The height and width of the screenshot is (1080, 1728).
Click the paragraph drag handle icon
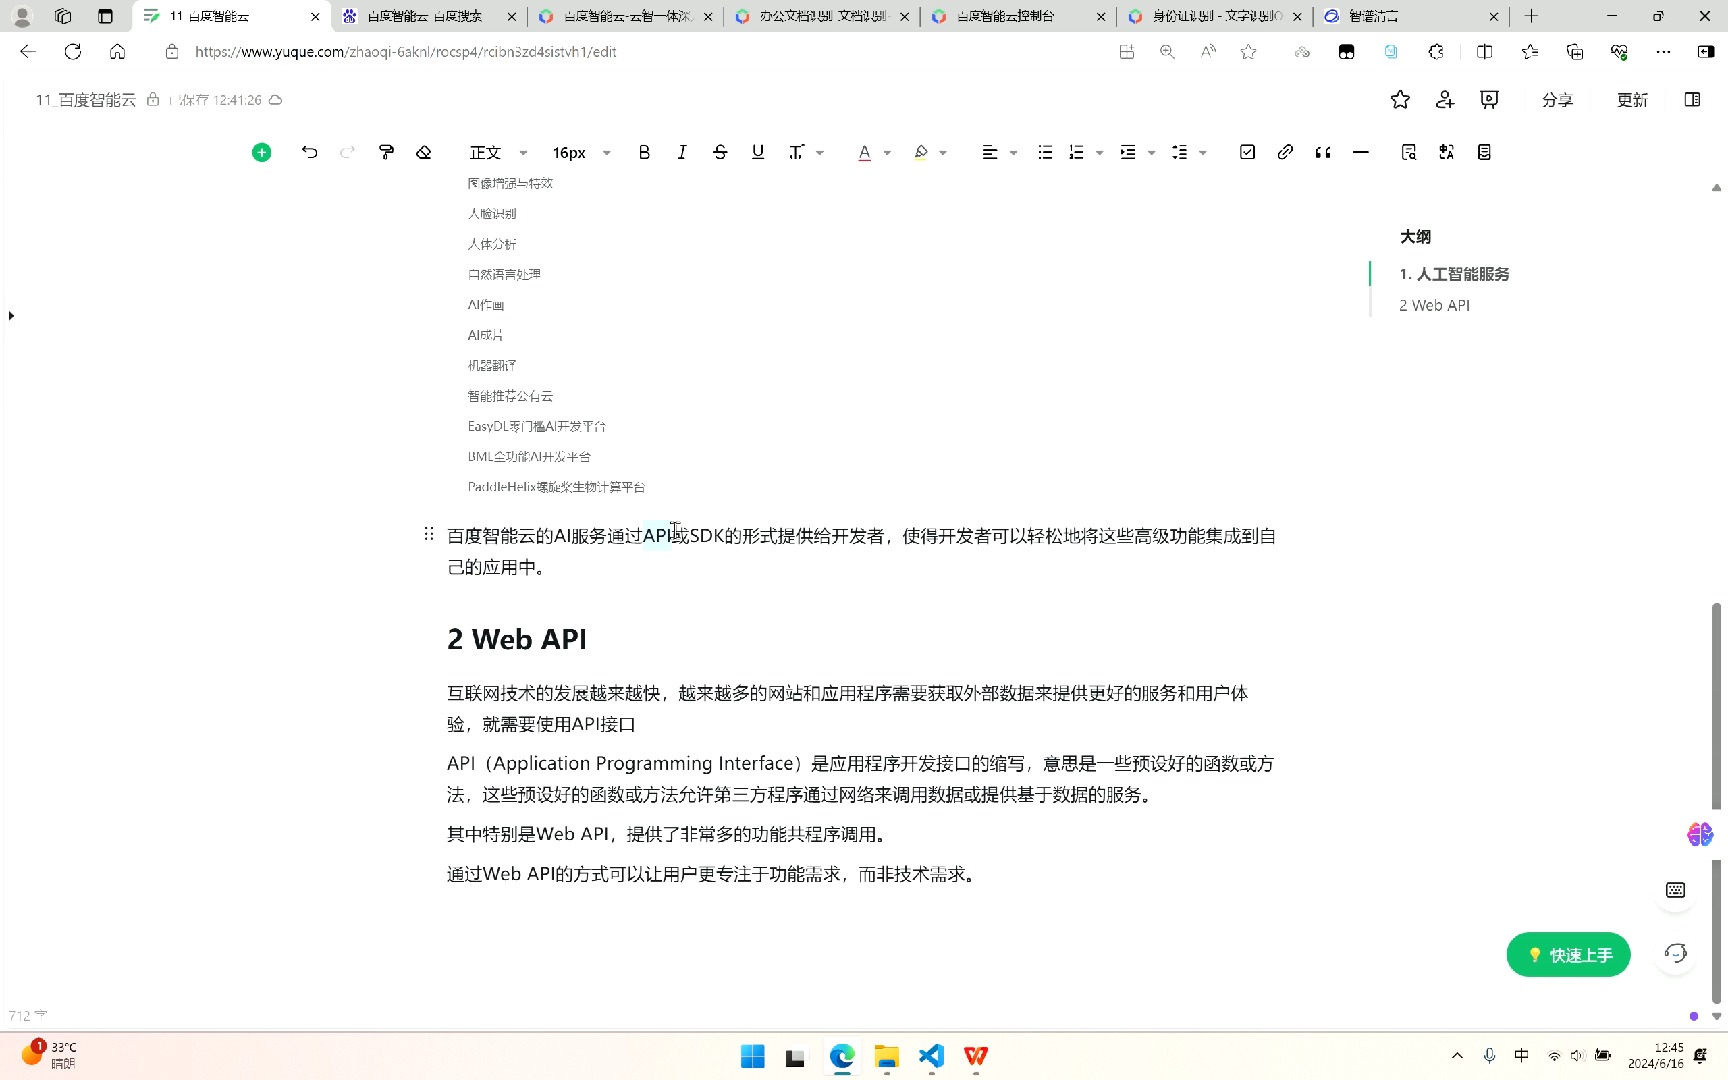click(428, 534)
